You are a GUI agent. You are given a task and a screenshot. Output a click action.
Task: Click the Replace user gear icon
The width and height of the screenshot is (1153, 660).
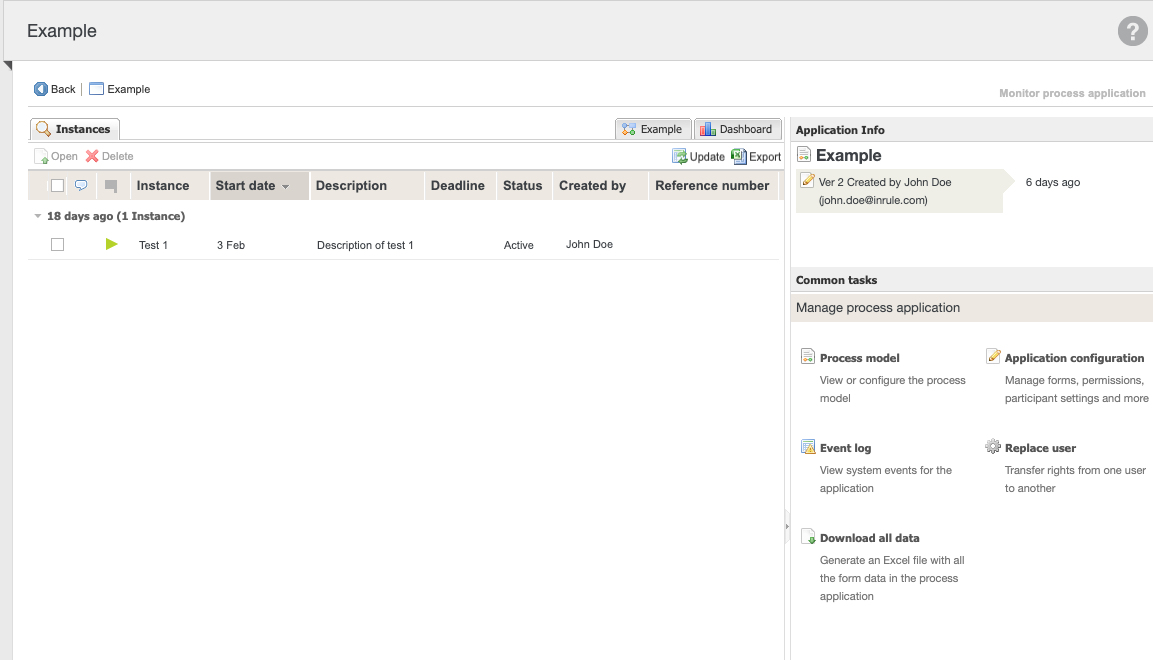click(x=993, y=447)
